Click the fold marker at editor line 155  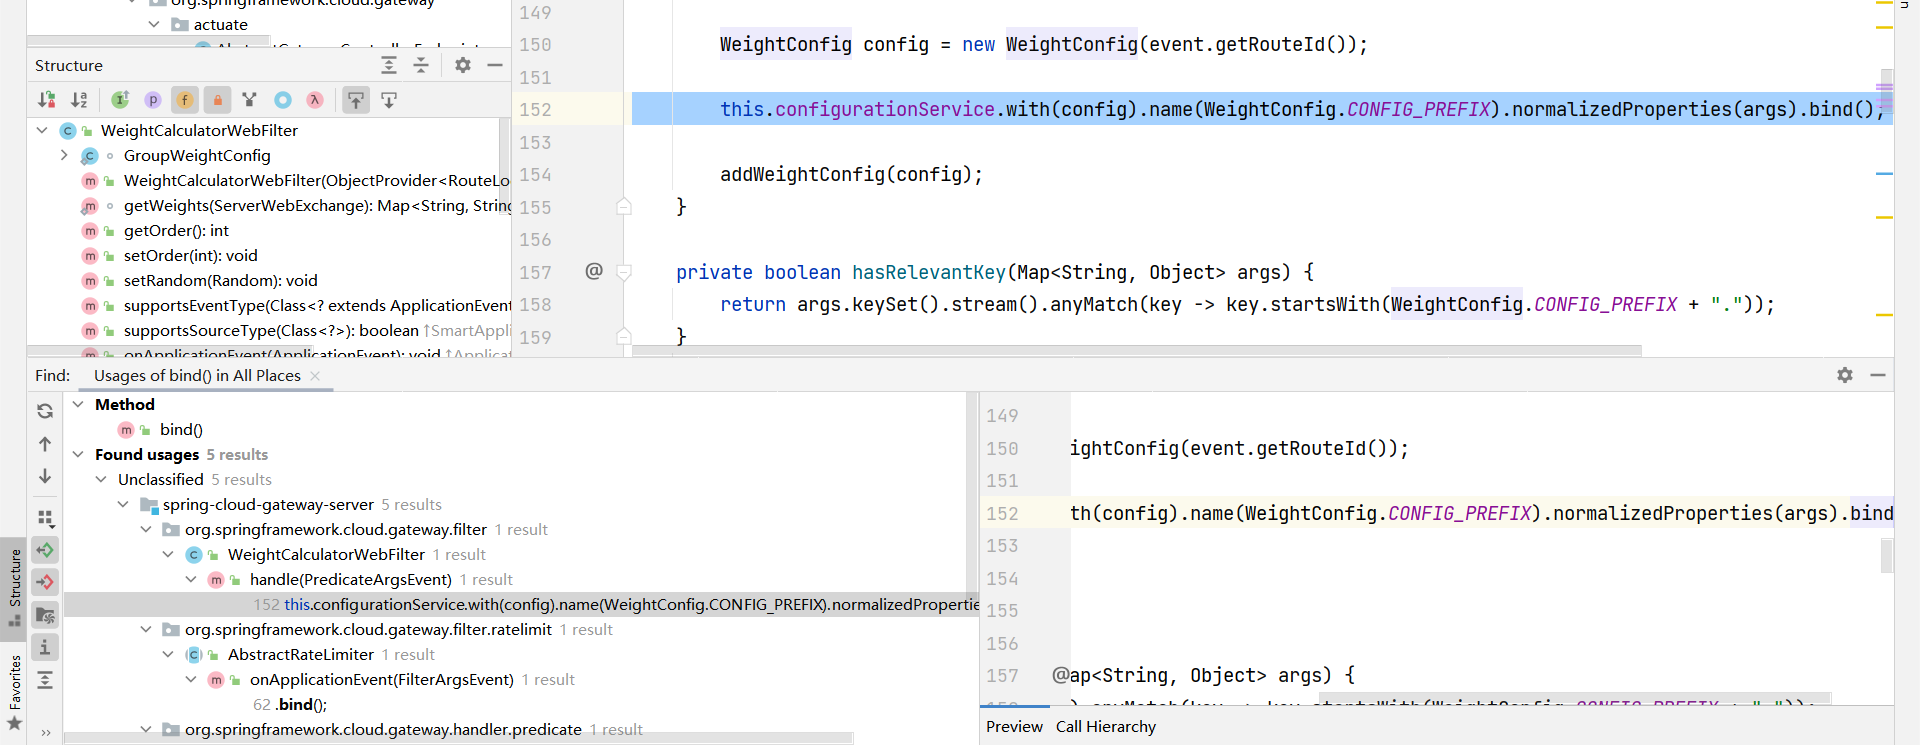624,207
